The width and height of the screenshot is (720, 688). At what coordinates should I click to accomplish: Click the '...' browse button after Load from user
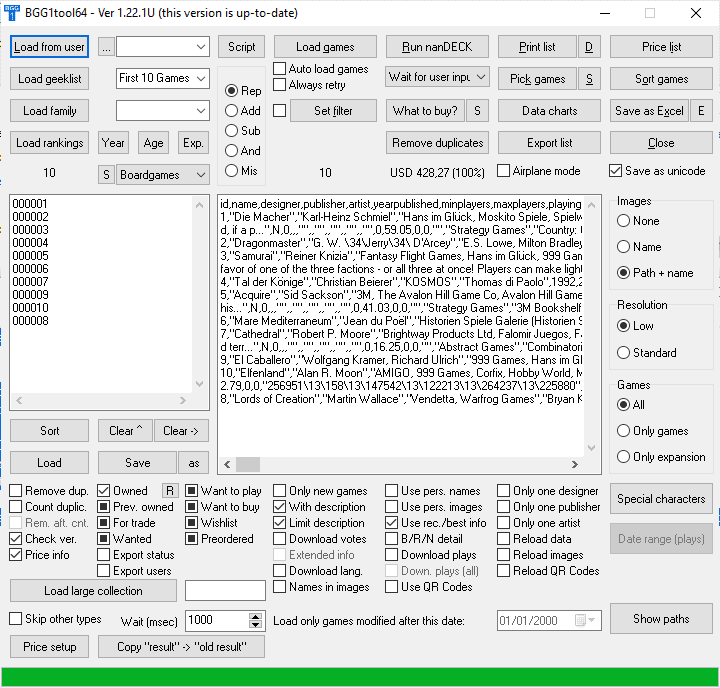click(x=106, y=47)
